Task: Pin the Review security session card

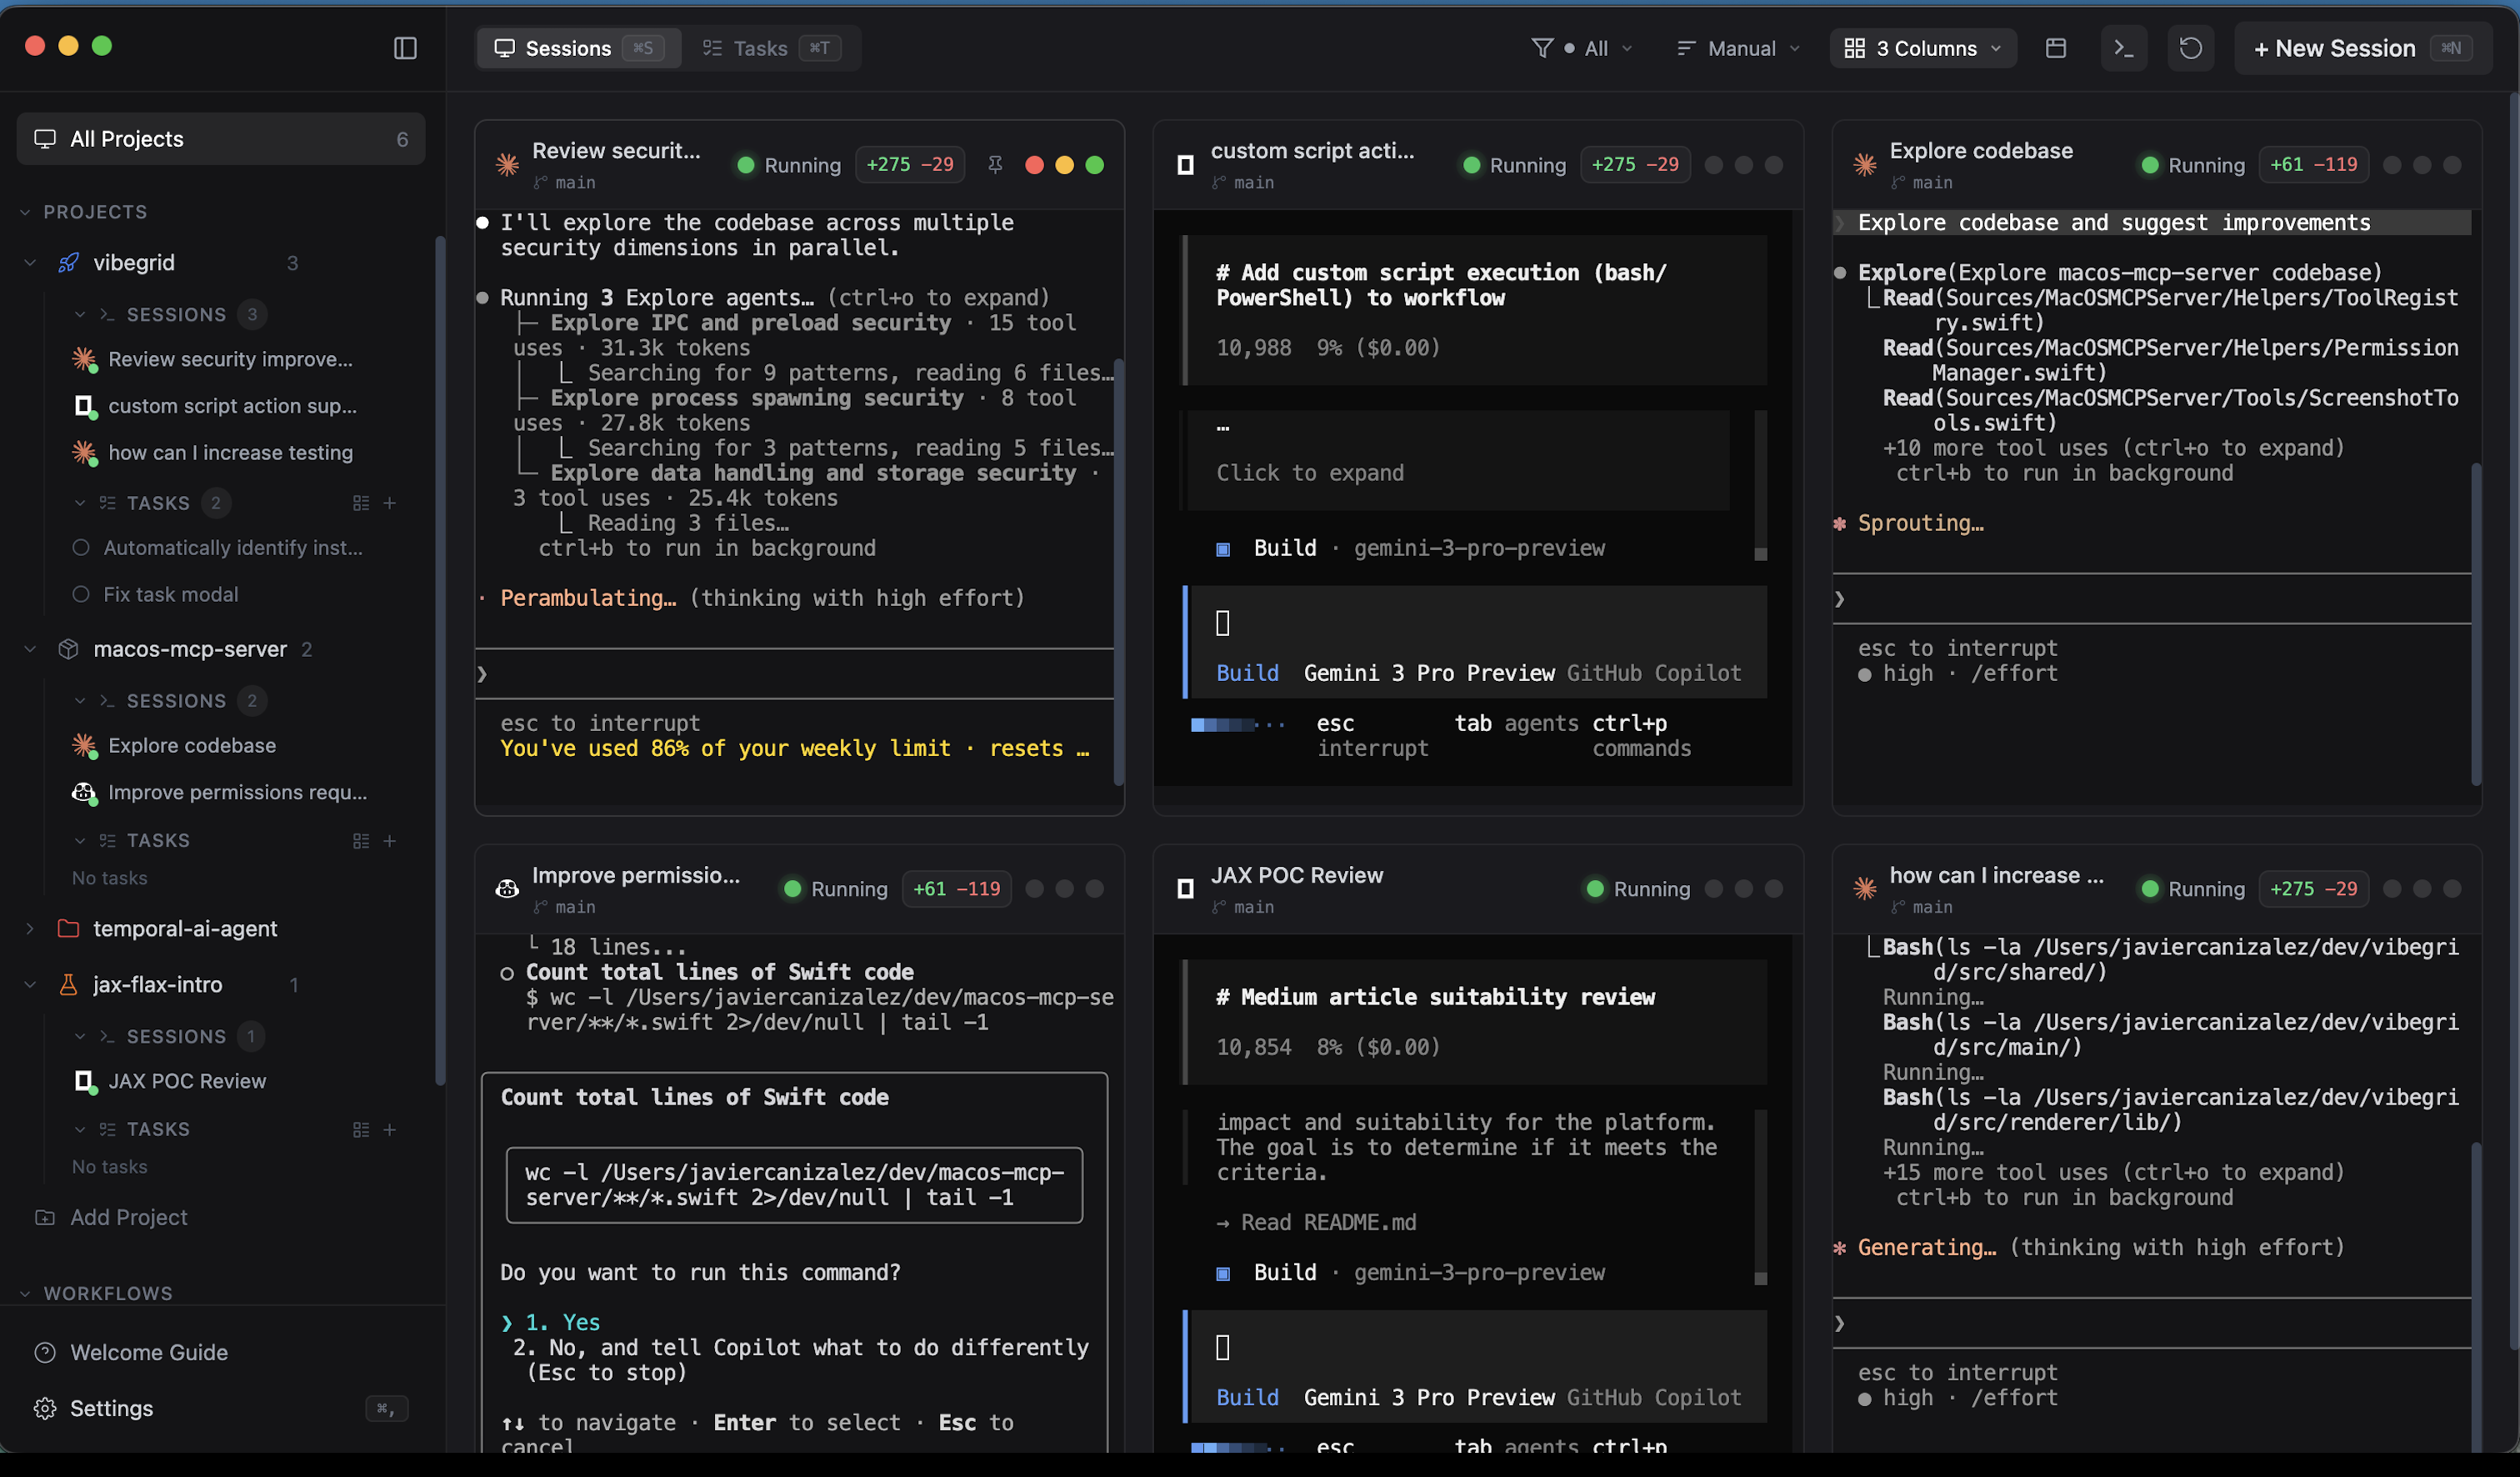Action: [x=996, y=164]
